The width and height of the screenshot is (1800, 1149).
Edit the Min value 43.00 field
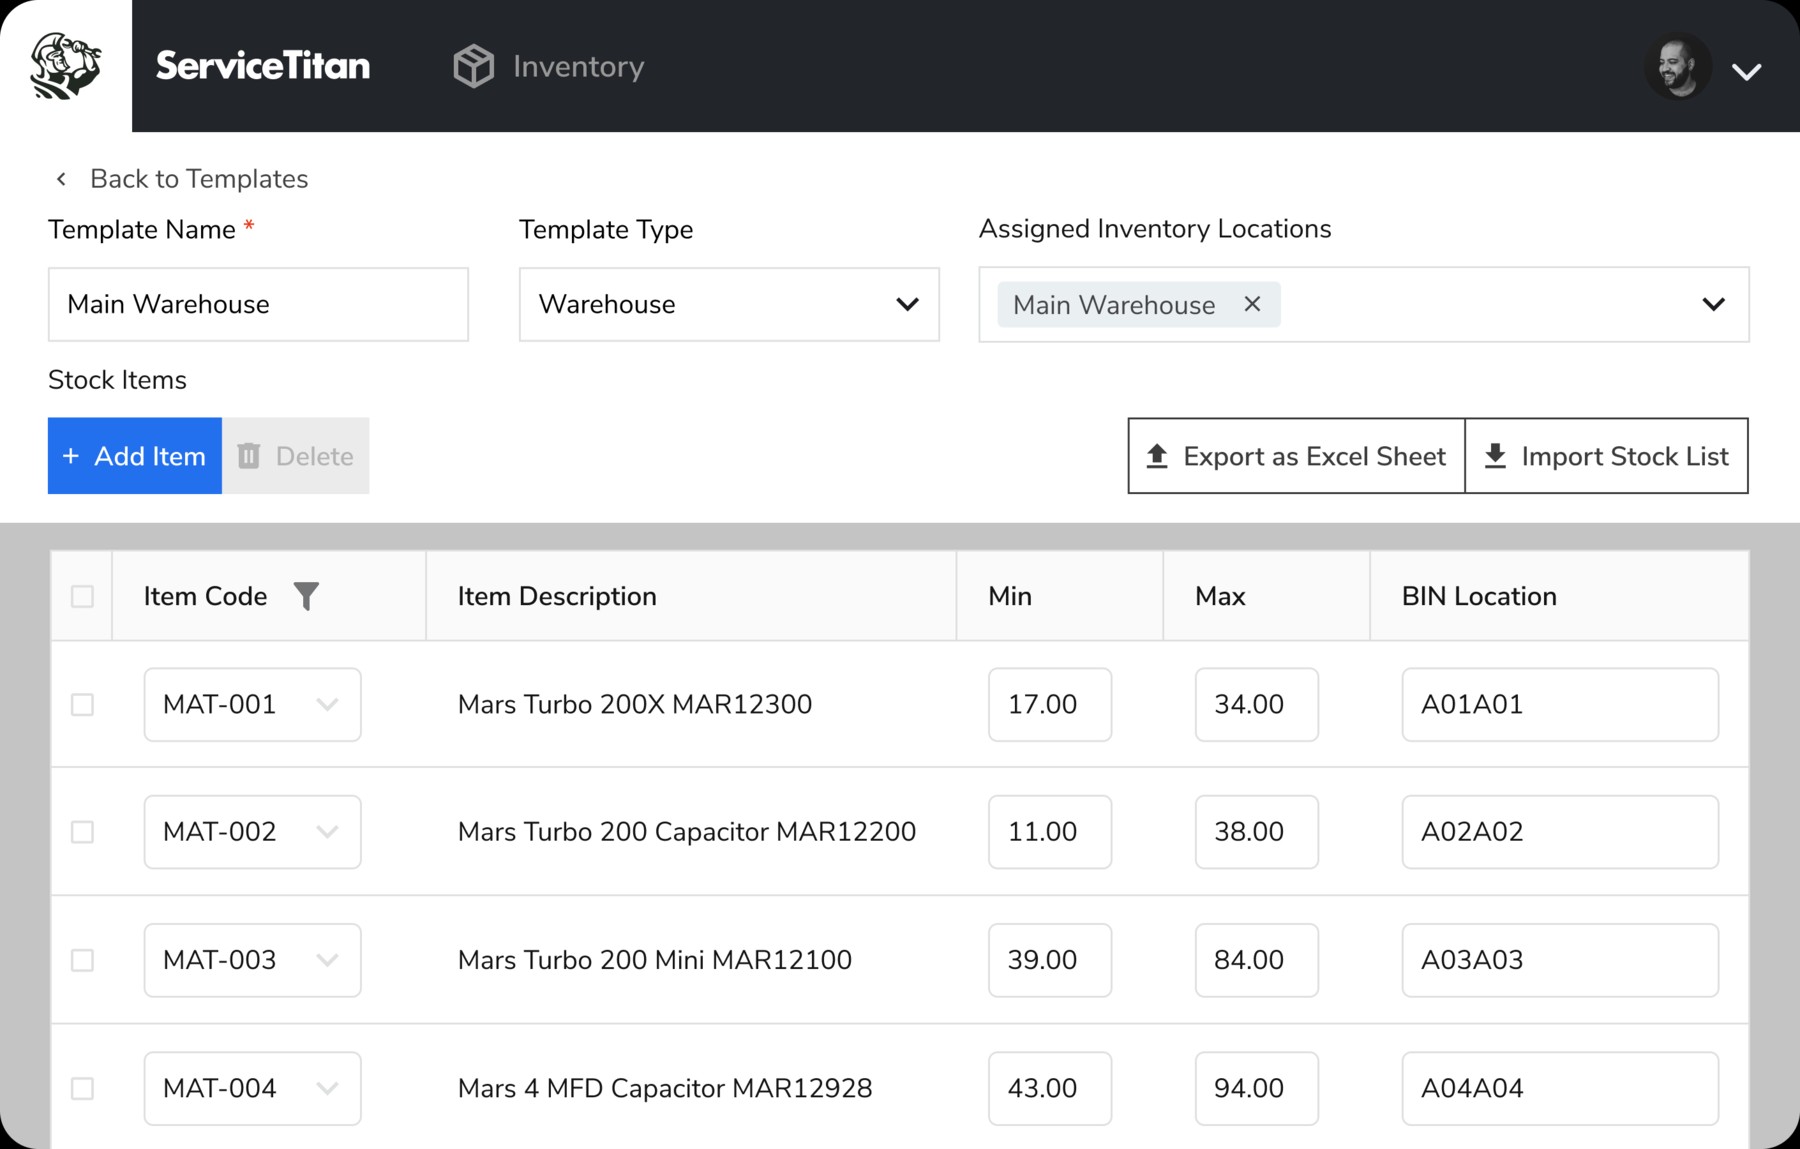point(1050,1088)
